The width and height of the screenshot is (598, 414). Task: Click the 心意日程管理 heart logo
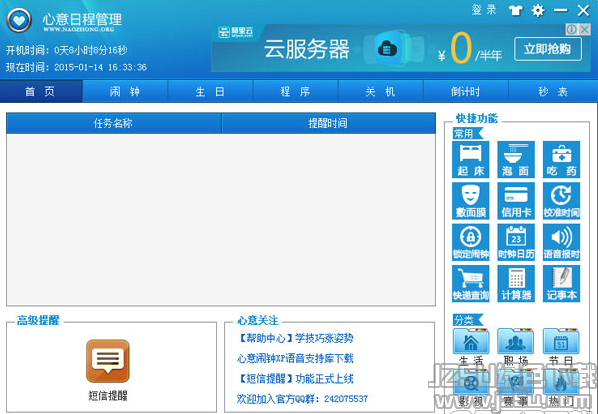pyautogui.click(x=19, y=20)
